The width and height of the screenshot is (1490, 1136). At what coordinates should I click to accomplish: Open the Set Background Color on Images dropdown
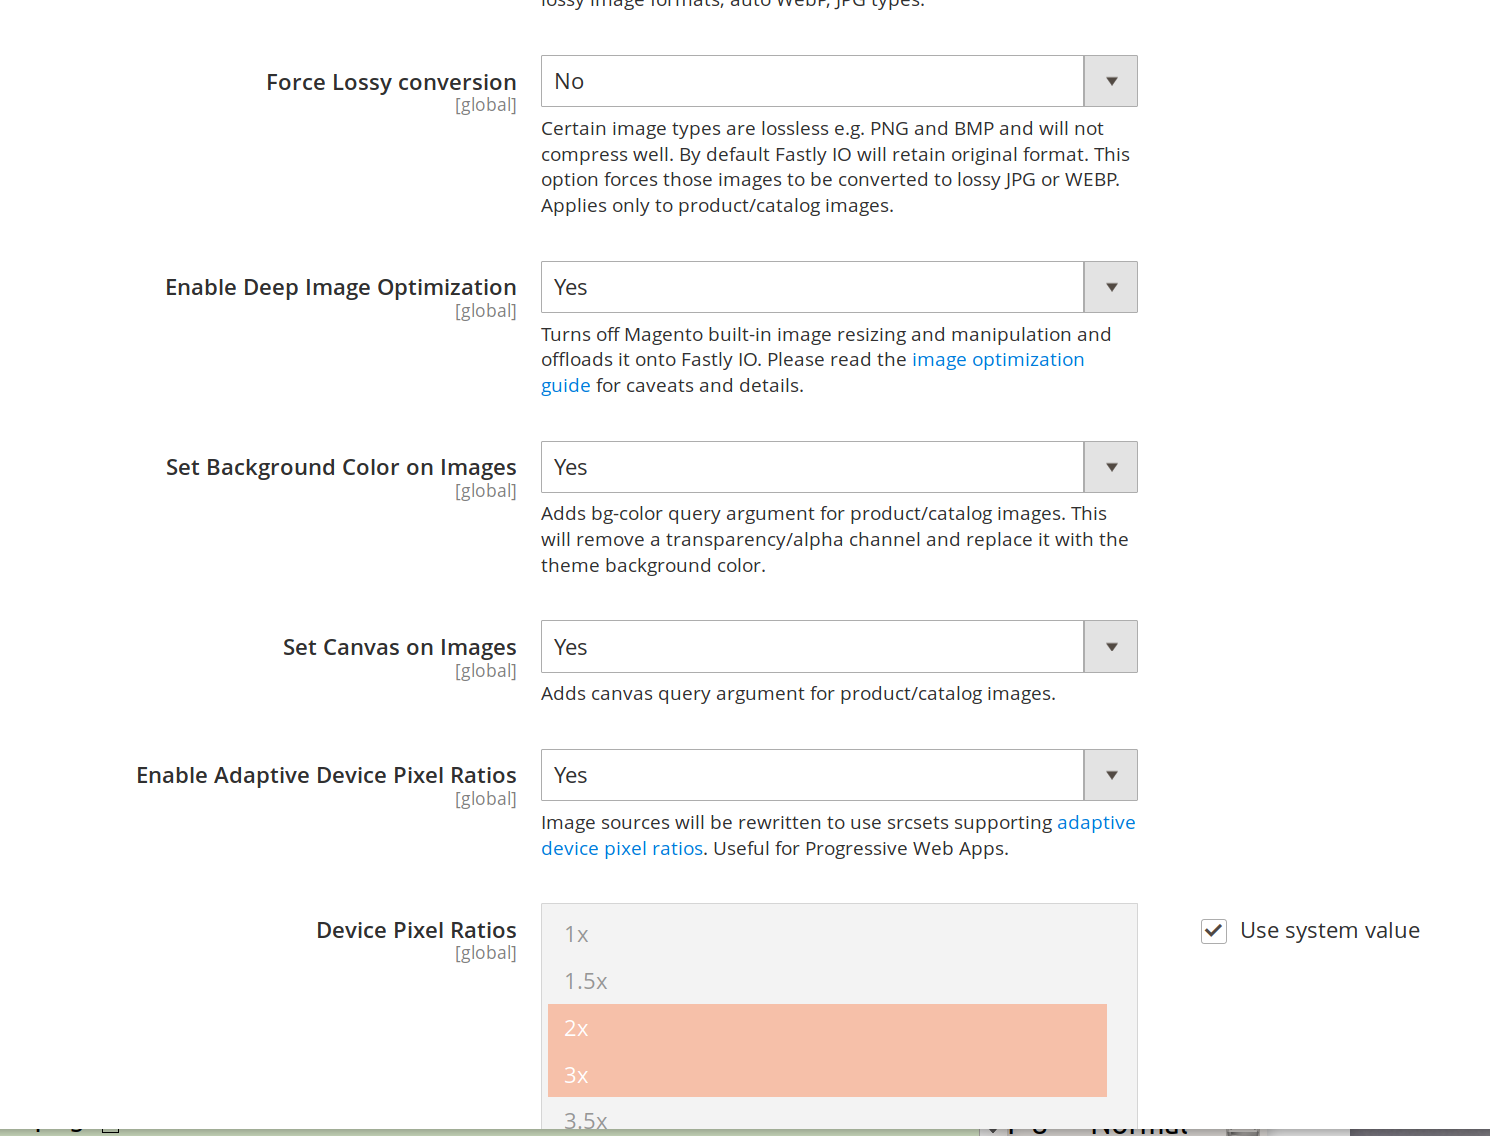[838, 467]
